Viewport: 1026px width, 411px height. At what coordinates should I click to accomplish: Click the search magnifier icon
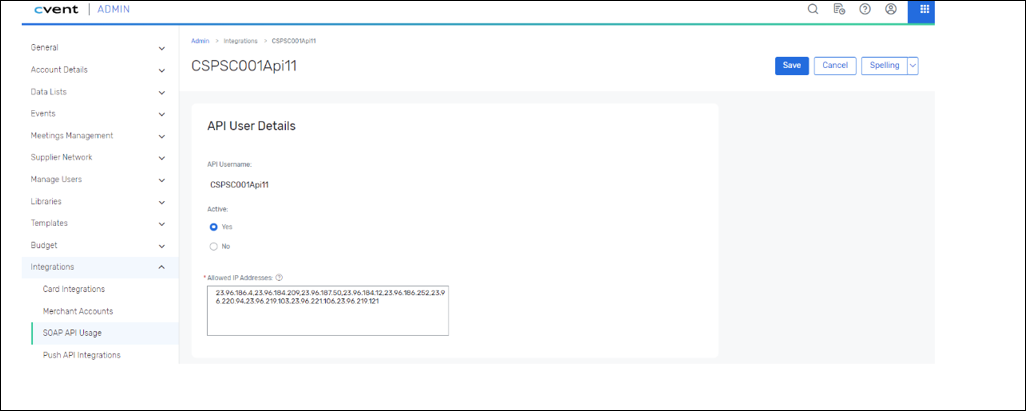[x=813, y=9]
